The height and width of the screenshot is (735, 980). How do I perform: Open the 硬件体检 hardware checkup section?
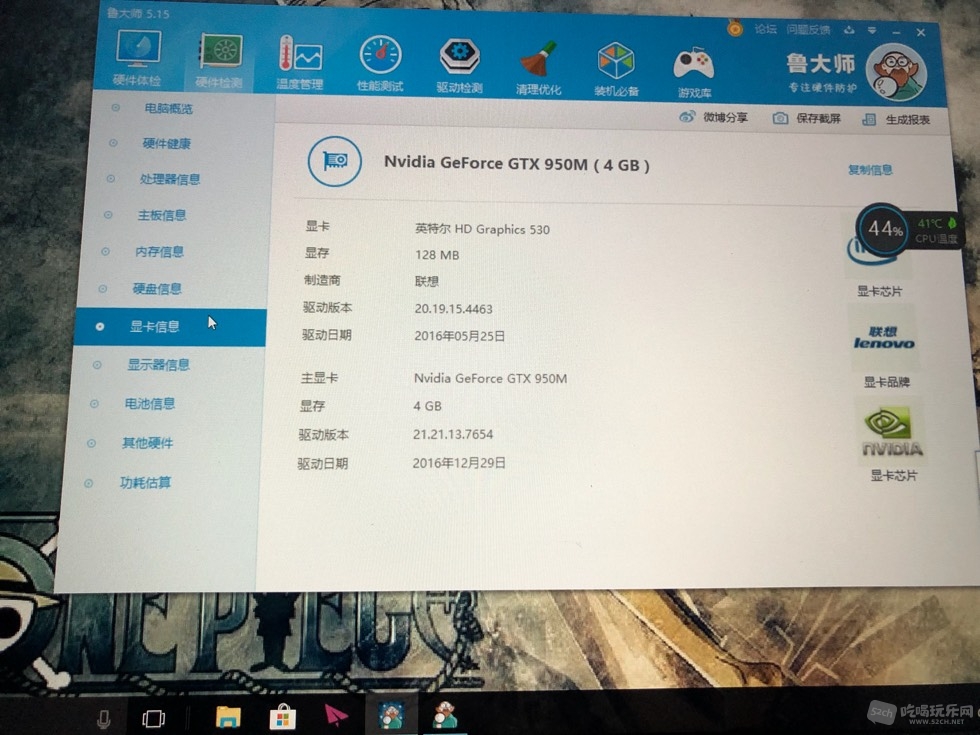tap(138, 58)
